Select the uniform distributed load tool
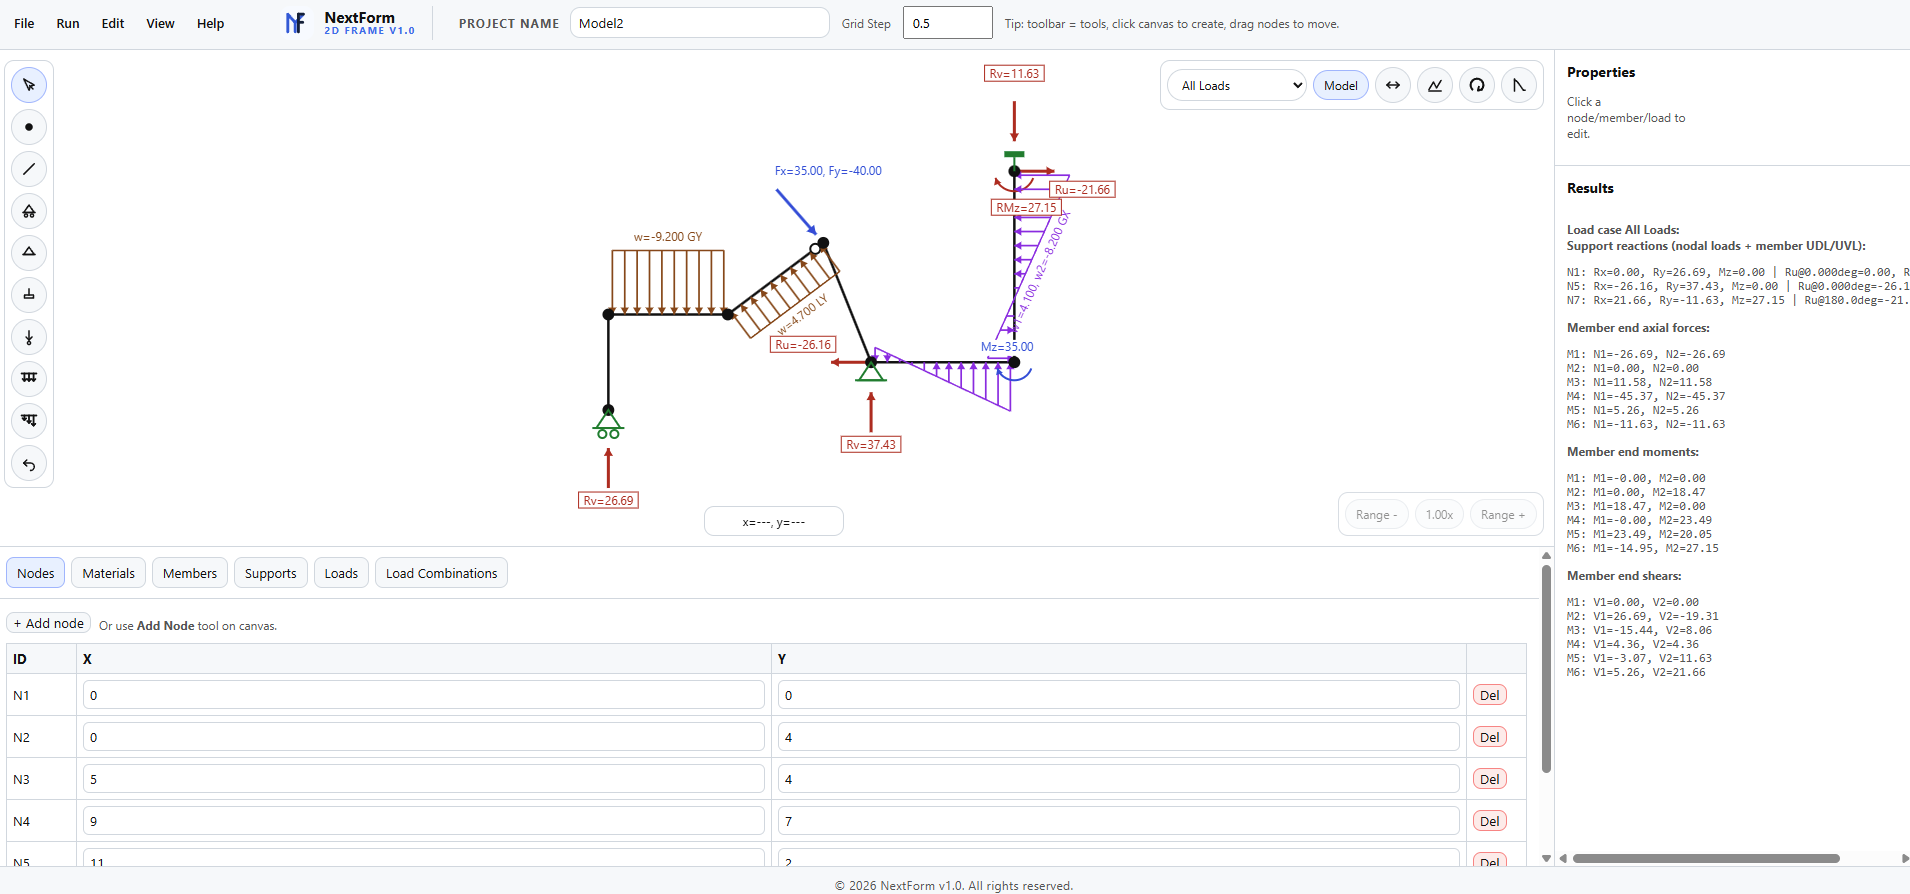The width and height of the screenshot is (1910, 894). point(29,378)
